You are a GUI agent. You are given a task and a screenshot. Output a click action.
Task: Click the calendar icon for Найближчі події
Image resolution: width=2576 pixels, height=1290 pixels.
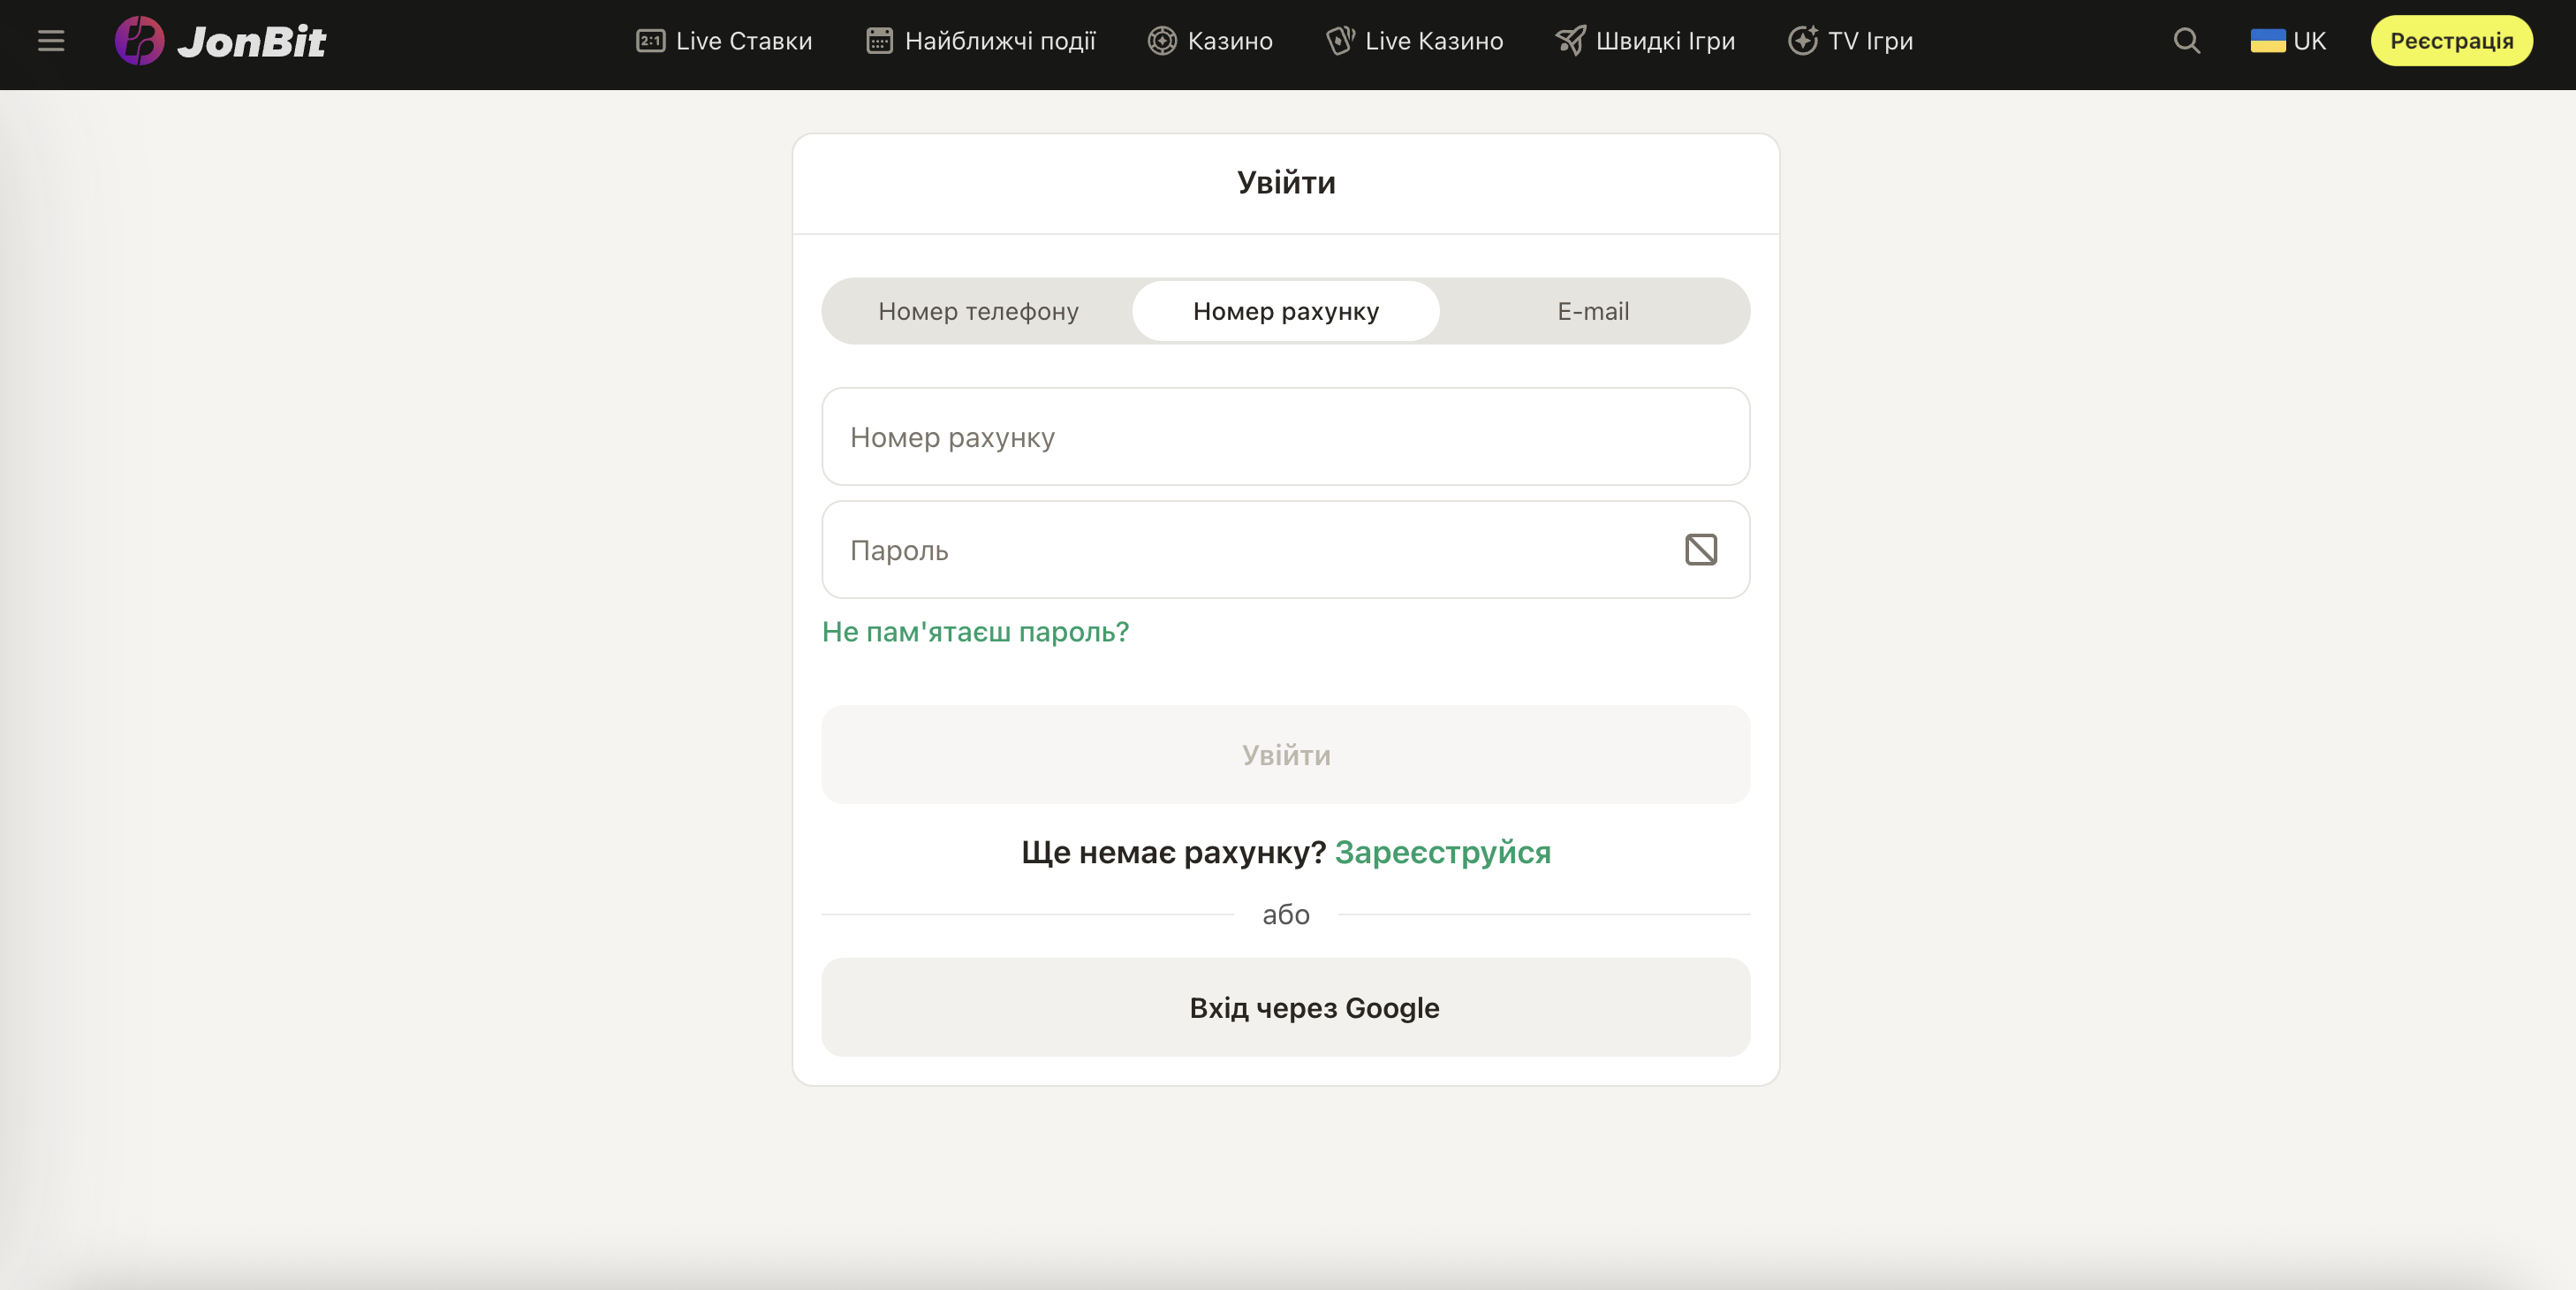(879, 41)
